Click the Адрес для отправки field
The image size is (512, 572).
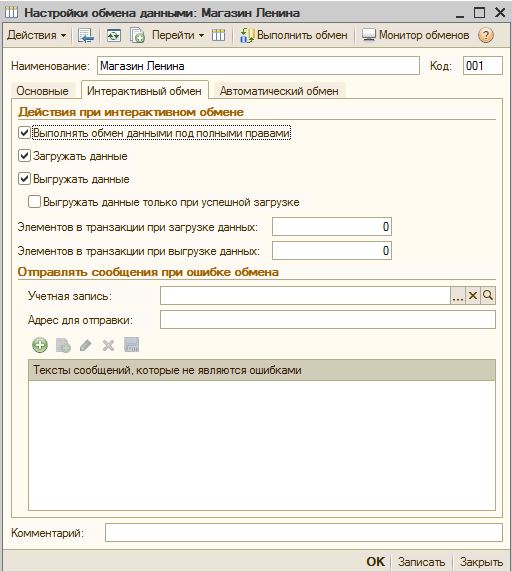(328, 320)
